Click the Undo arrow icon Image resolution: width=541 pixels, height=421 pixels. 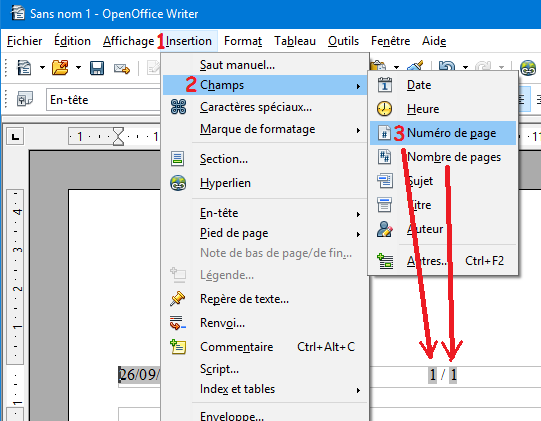[x=447, y=66]
